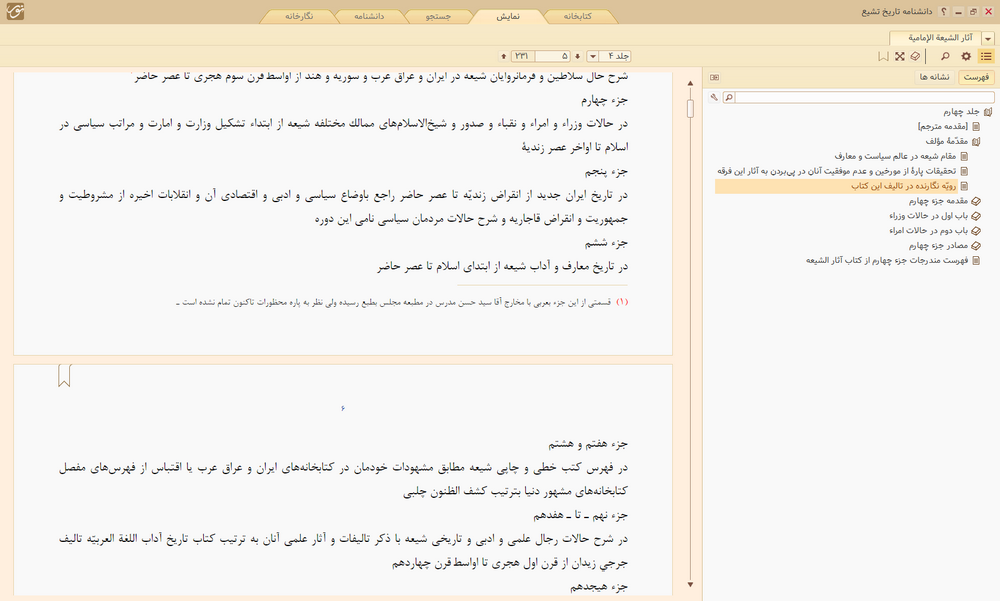Click the heading جزء نهم ـ تا ـ هفدهم

(x=580, y=516)
